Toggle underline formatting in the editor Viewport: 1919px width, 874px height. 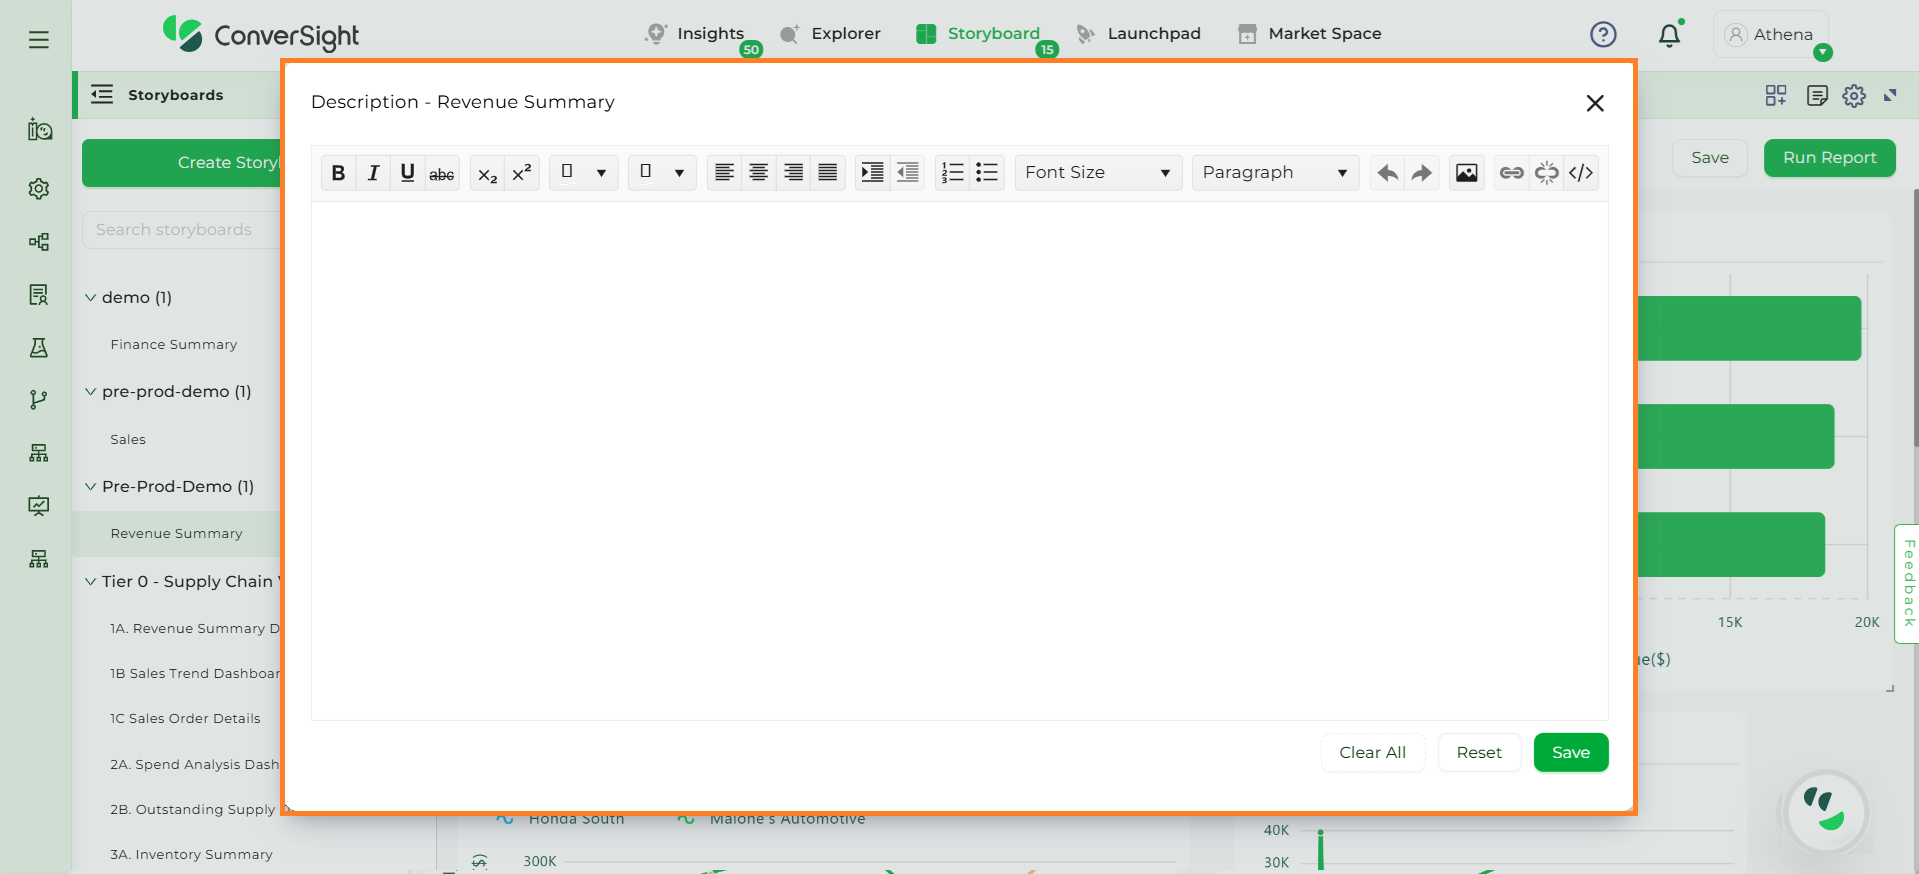[x=407, y=173]
